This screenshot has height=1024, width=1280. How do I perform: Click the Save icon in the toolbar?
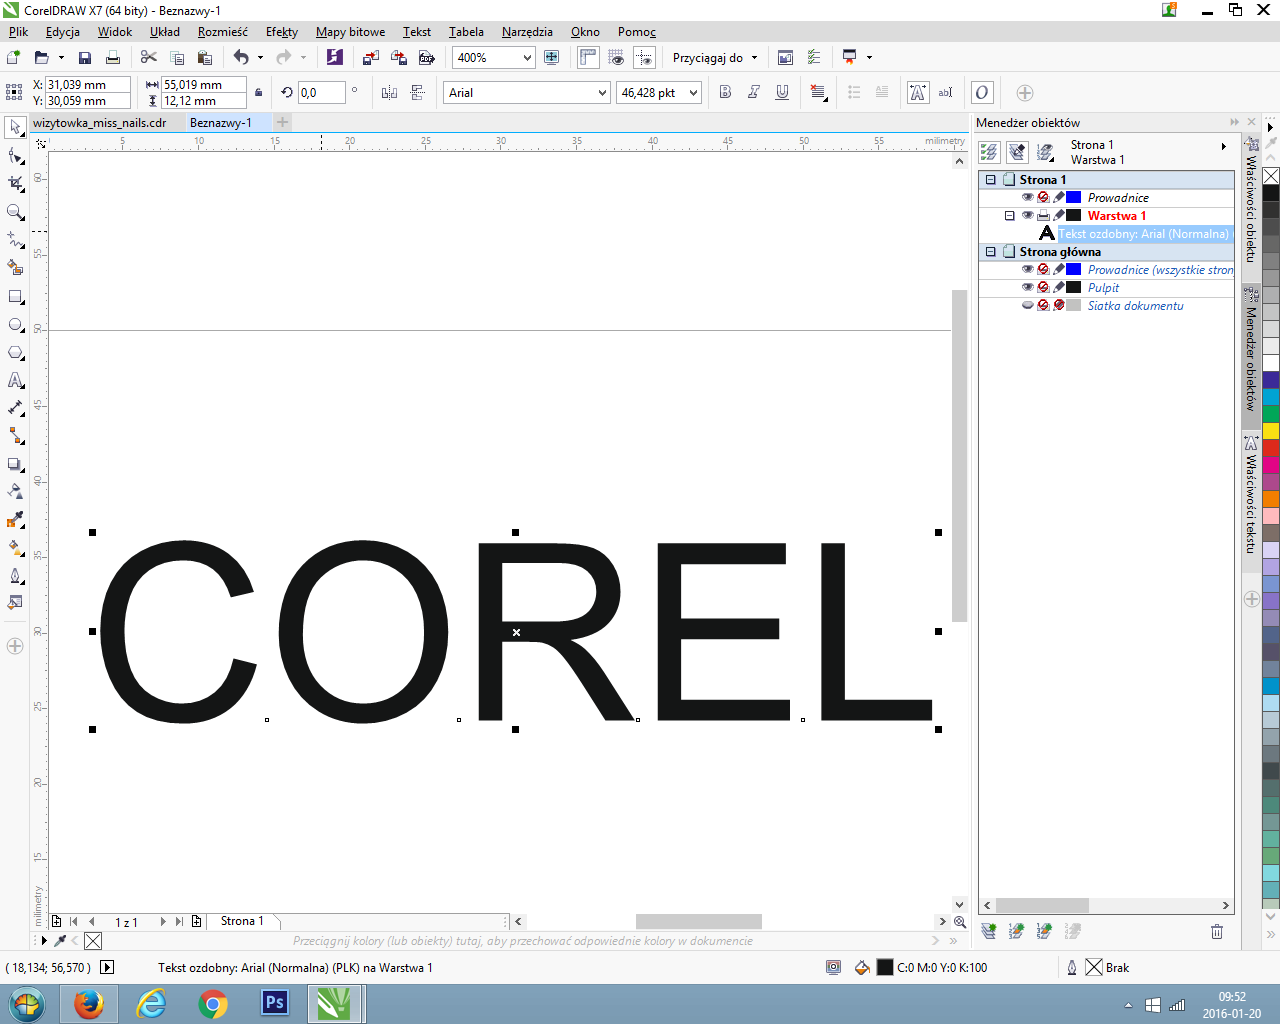85,58
